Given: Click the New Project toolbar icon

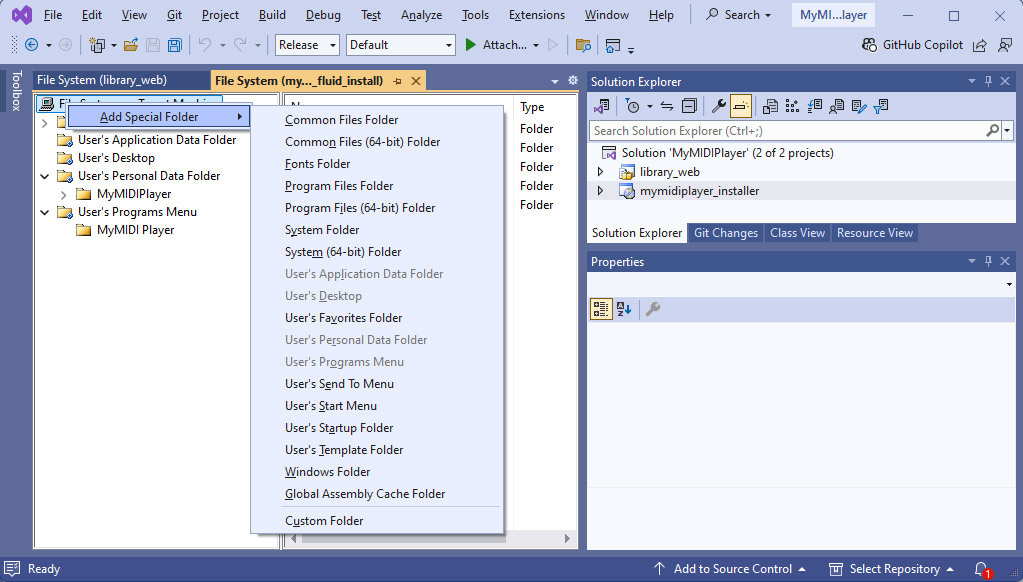Looking at the screenshot, I should pyautogui.click(x=97, y=45).
